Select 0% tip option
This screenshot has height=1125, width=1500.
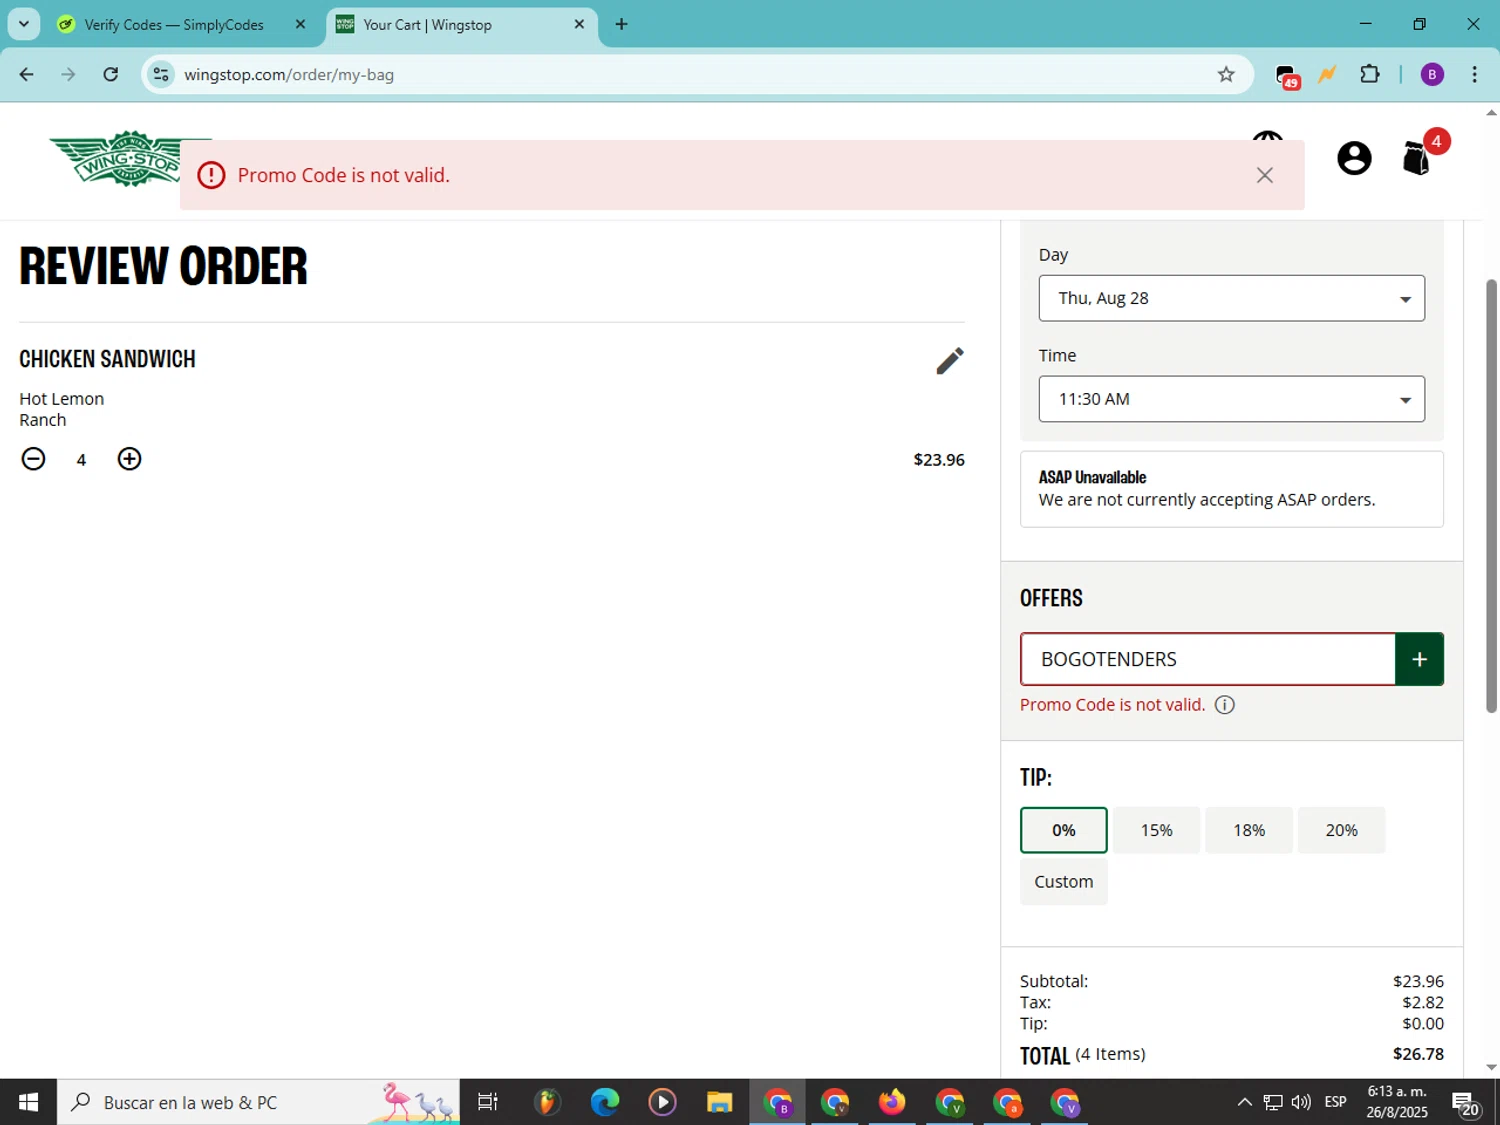click(1063, 830)
